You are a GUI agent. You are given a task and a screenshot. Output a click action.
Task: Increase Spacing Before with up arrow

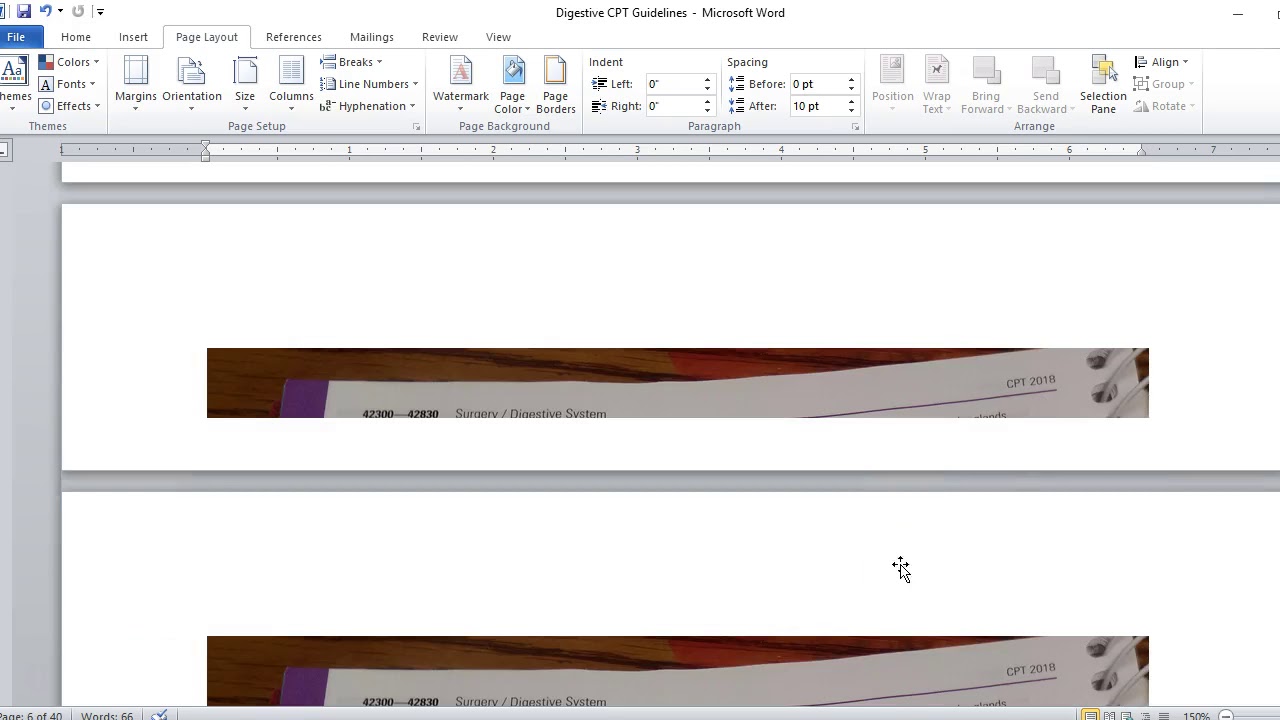click(x=851, y=80)
